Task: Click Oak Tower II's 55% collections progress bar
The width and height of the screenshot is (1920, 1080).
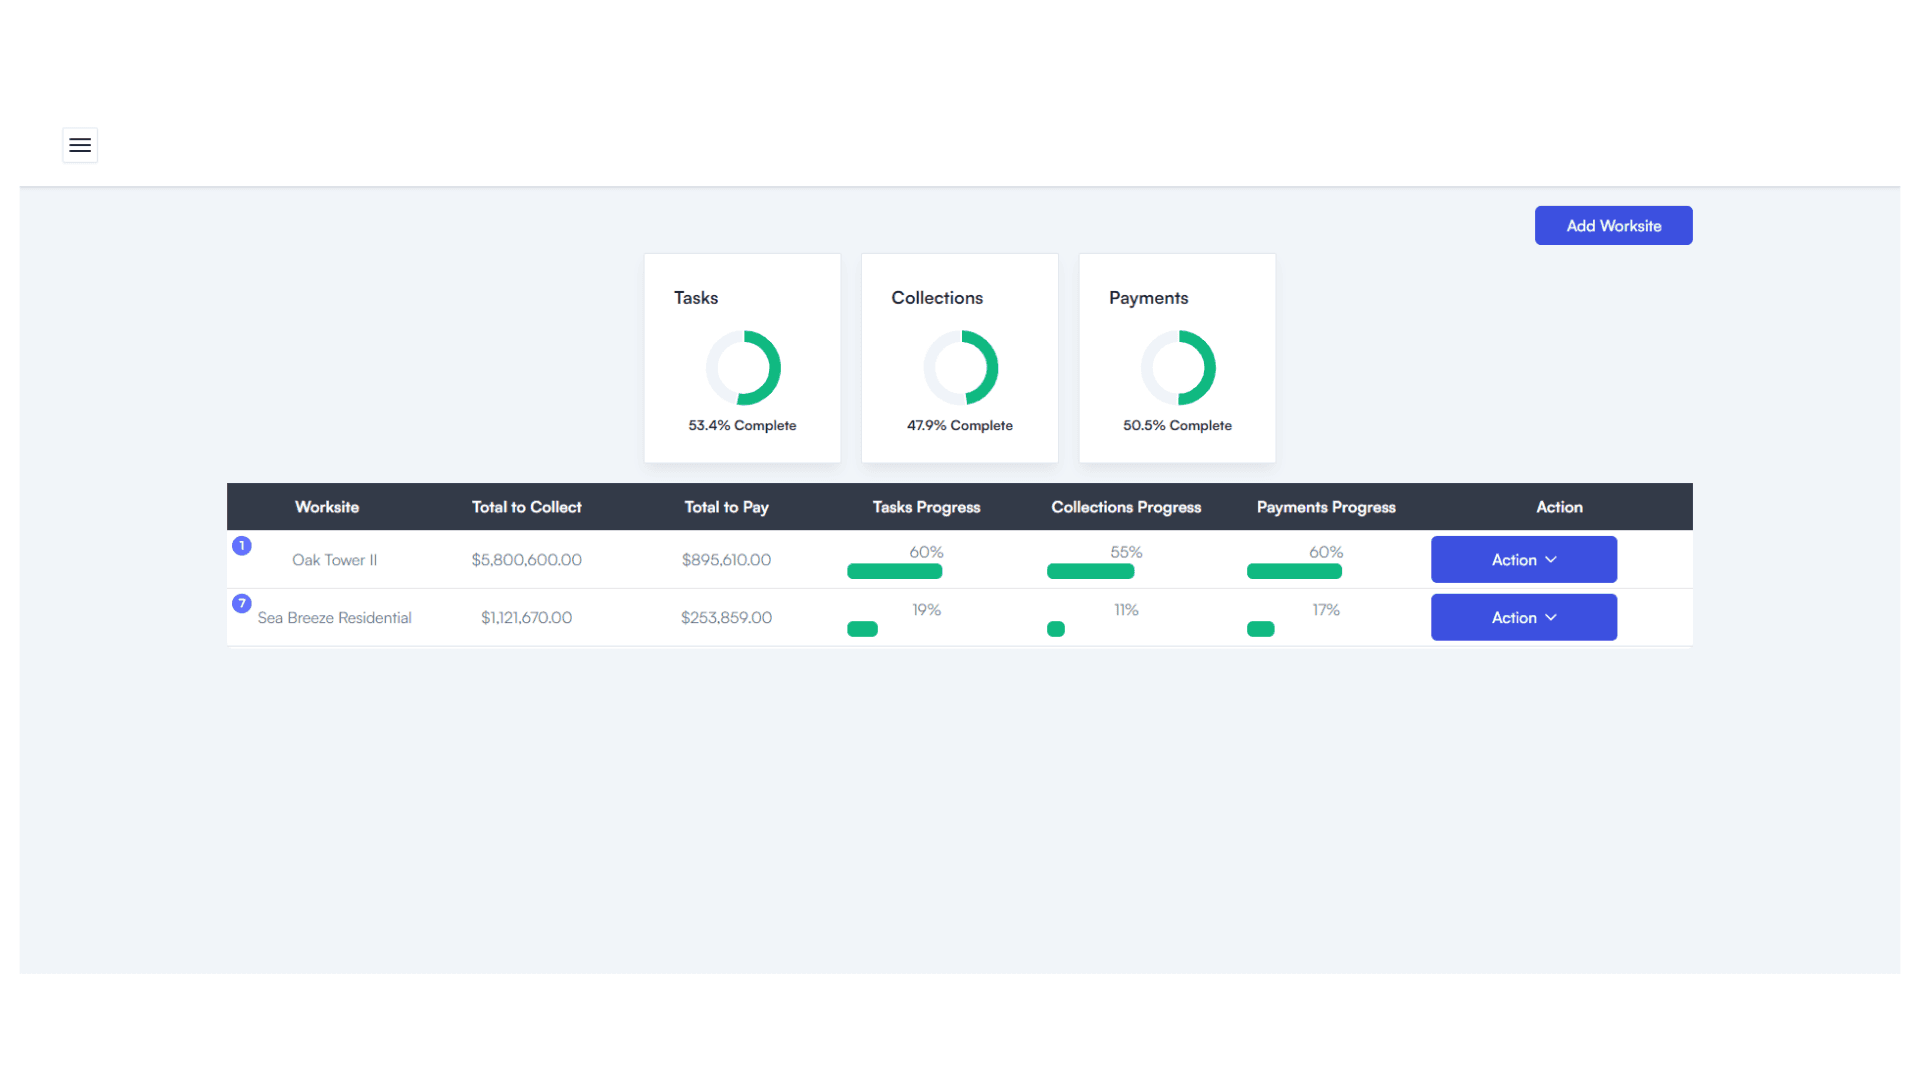Action: point(1090,572)
